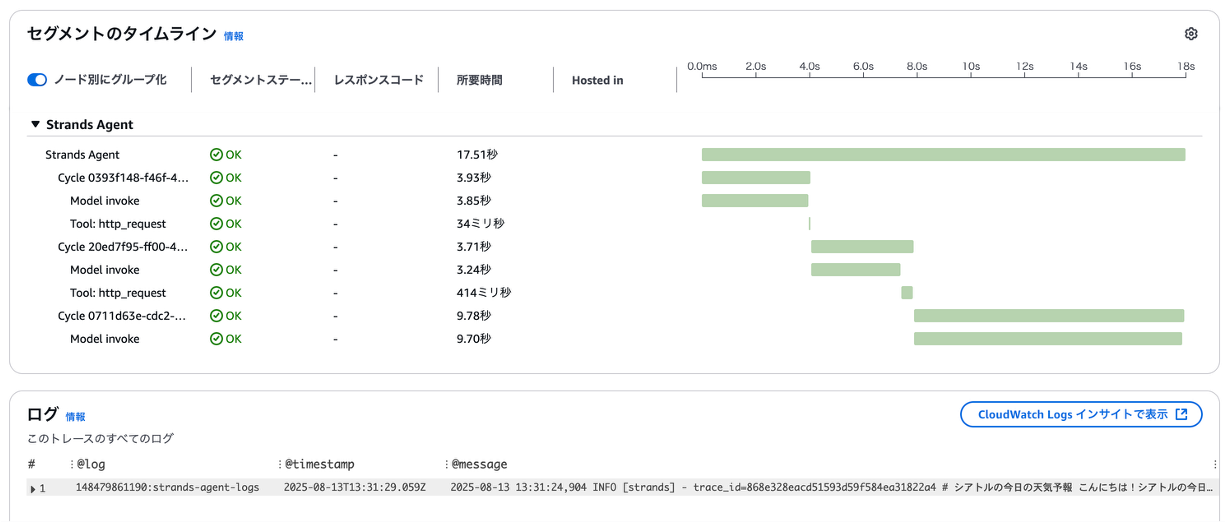Select the Strands Agent root segment row

coord(82,155)
